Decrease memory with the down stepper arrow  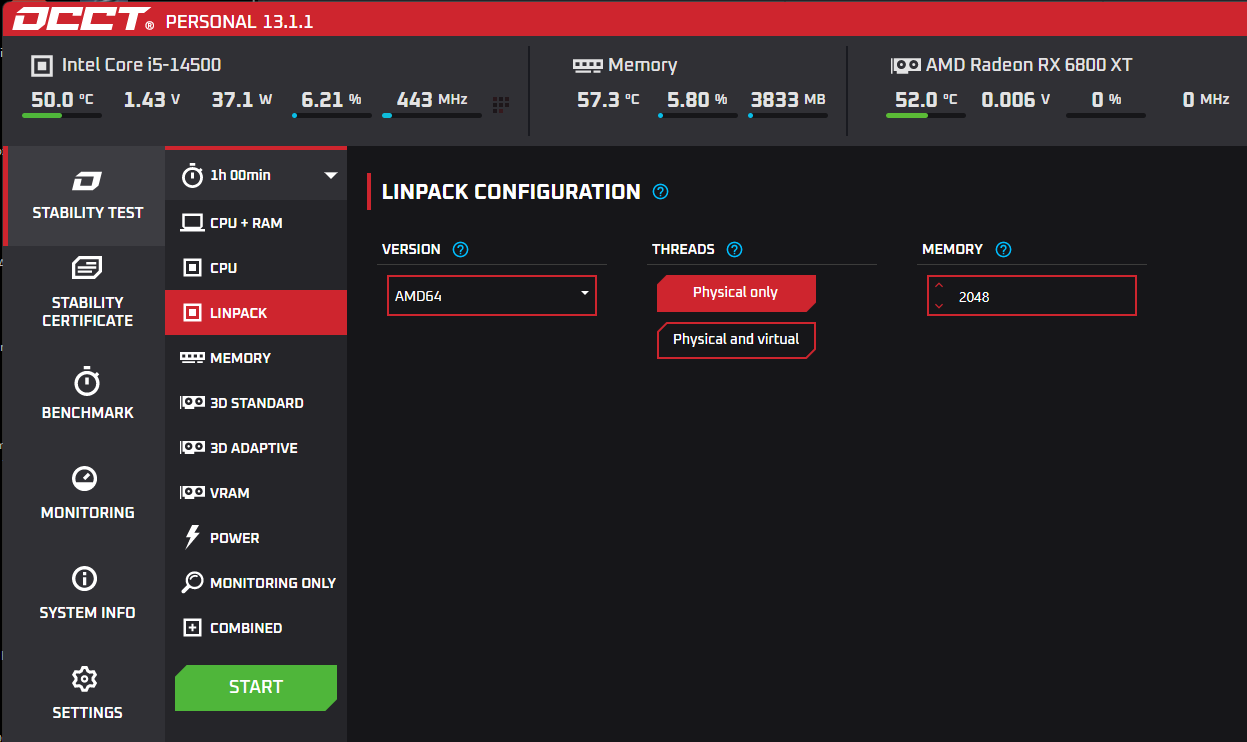[x=939, y=305]
